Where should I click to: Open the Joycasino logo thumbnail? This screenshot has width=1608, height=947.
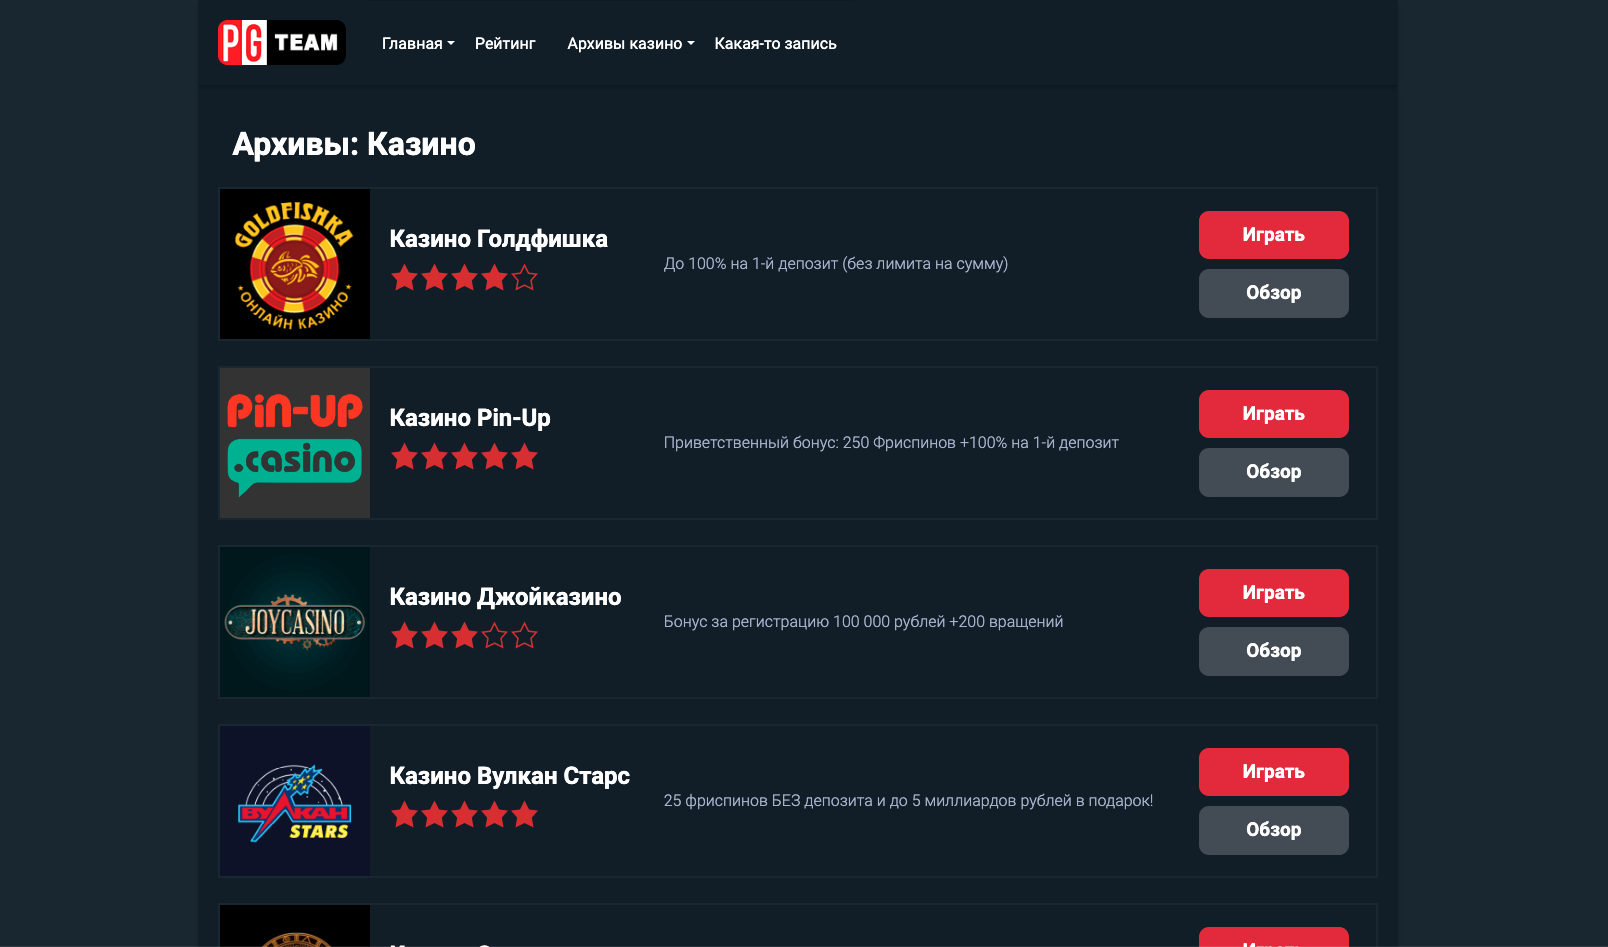(295, 622)
